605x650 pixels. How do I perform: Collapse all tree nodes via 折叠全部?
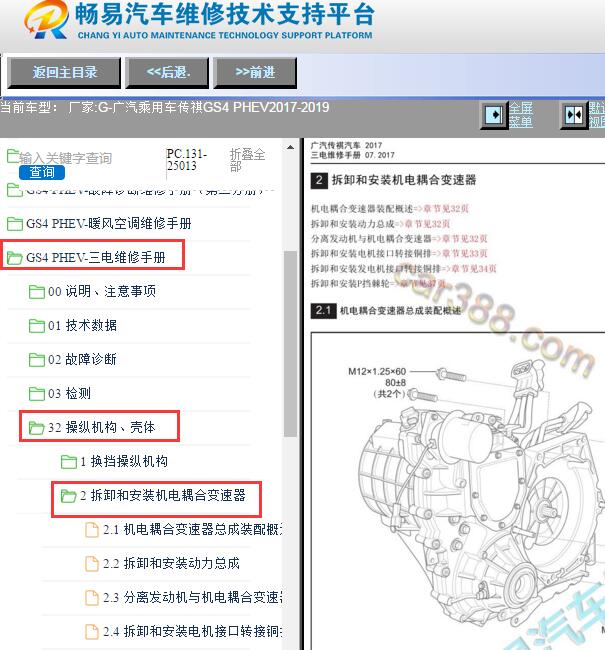pos(247,160)
